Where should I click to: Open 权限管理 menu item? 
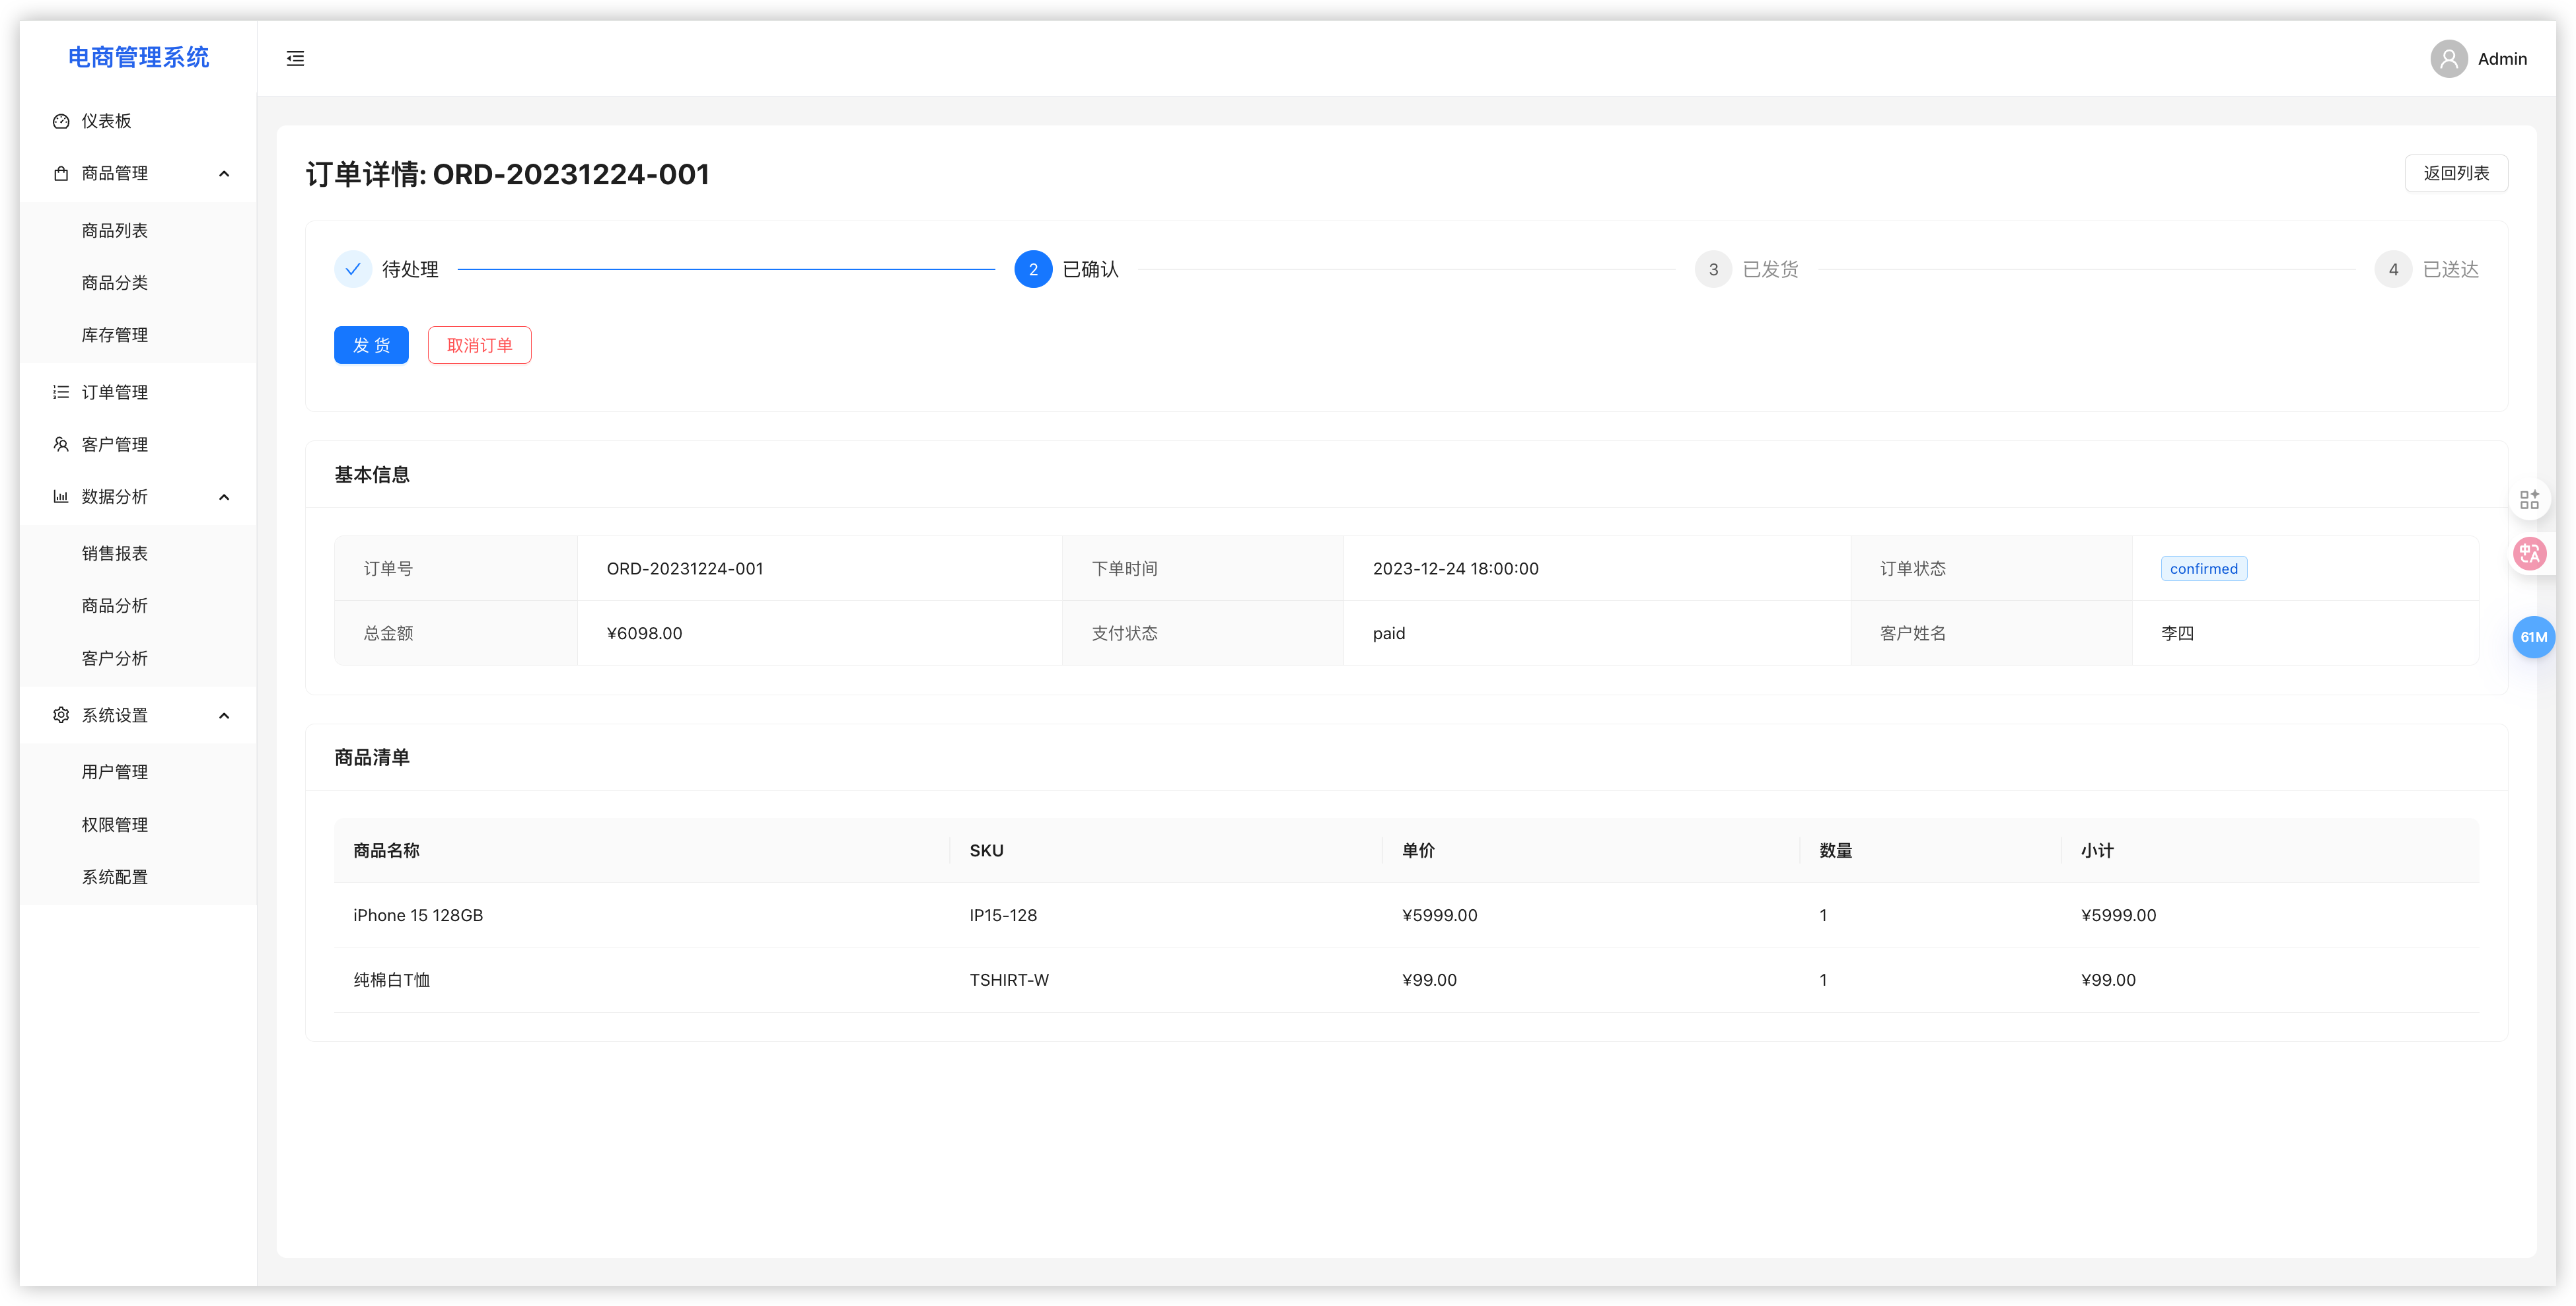point(115,825)
